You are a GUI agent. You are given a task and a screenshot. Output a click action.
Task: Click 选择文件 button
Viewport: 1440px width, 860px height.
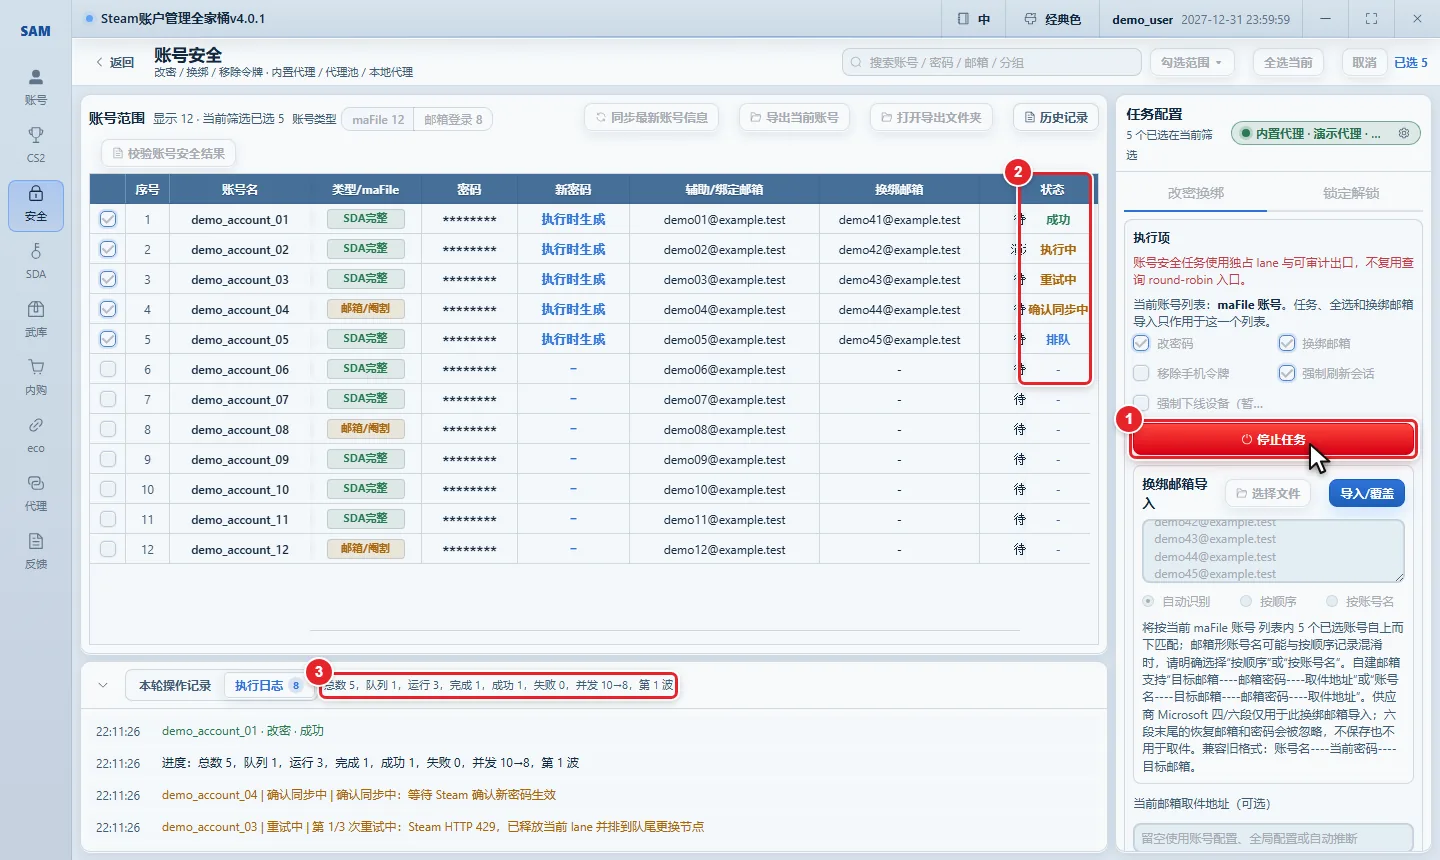coord(1268,493)
